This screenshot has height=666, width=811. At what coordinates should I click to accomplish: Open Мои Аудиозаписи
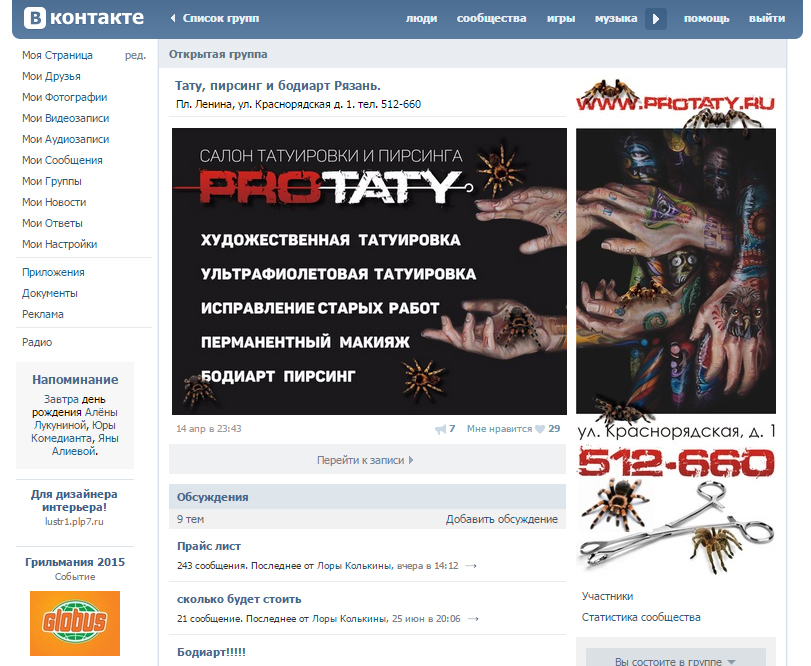pyautogui.click(x=66, y=139)
